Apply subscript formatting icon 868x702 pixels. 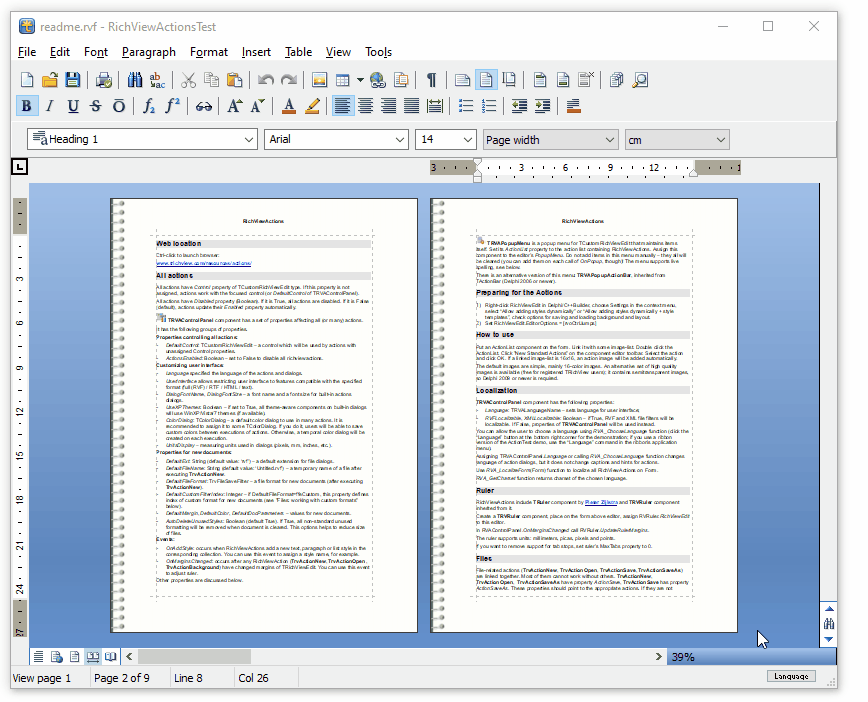(149, 106)
